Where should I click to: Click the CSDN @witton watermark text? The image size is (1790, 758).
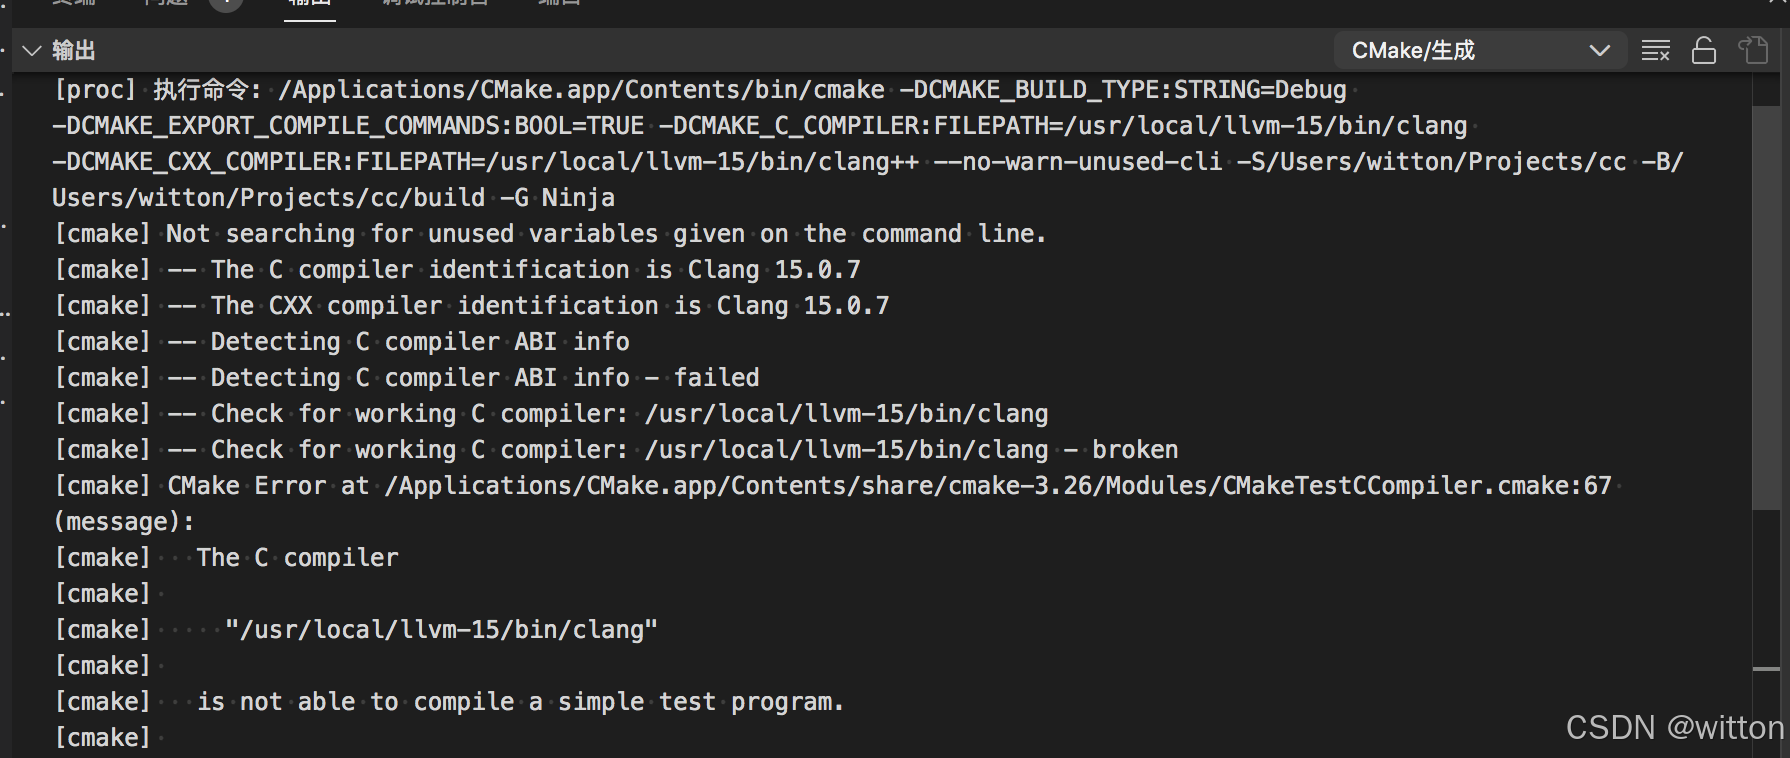pyautogui.click(x=1674, y=728)
